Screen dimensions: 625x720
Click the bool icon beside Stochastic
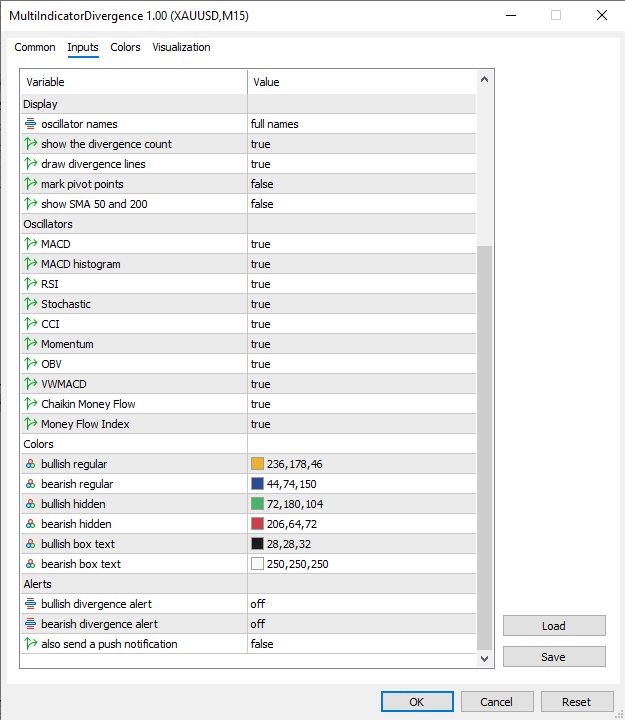click(30, 304)
